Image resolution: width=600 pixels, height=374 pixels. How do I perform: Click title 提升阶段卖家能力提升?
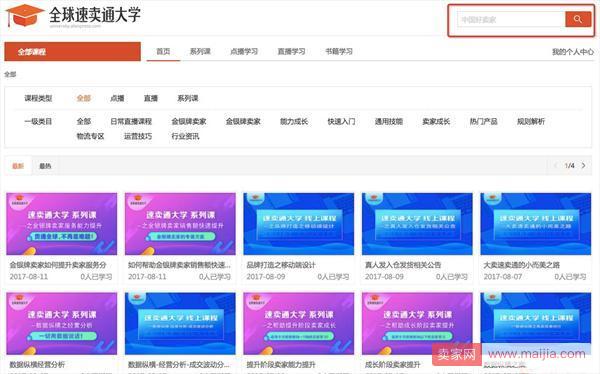(281, 364)
